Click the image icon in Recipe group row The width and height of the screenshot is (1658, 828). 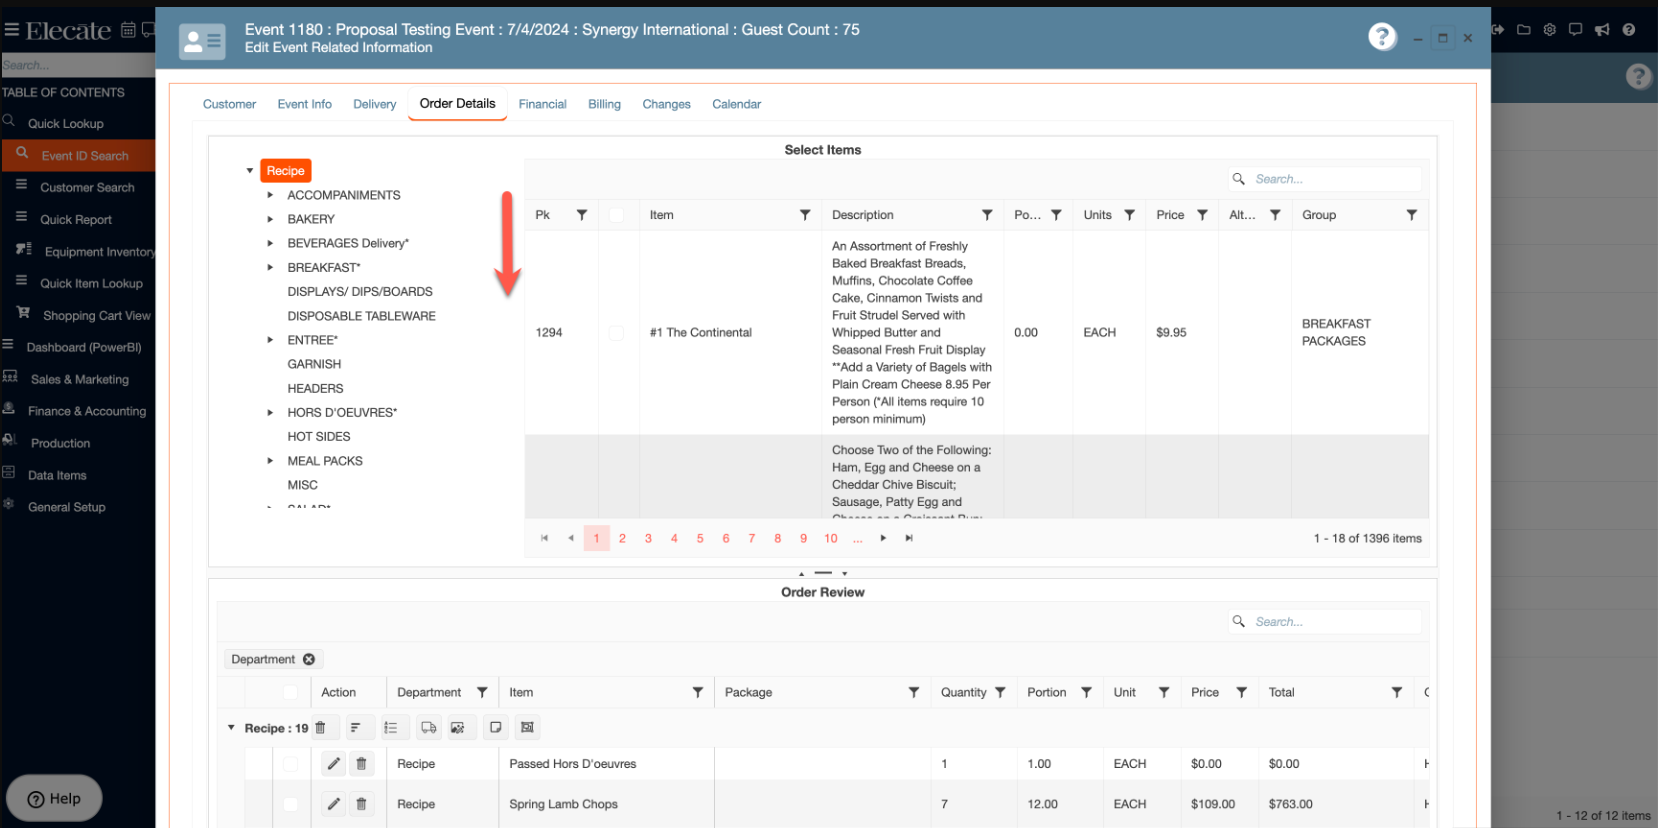click(457, 728)
